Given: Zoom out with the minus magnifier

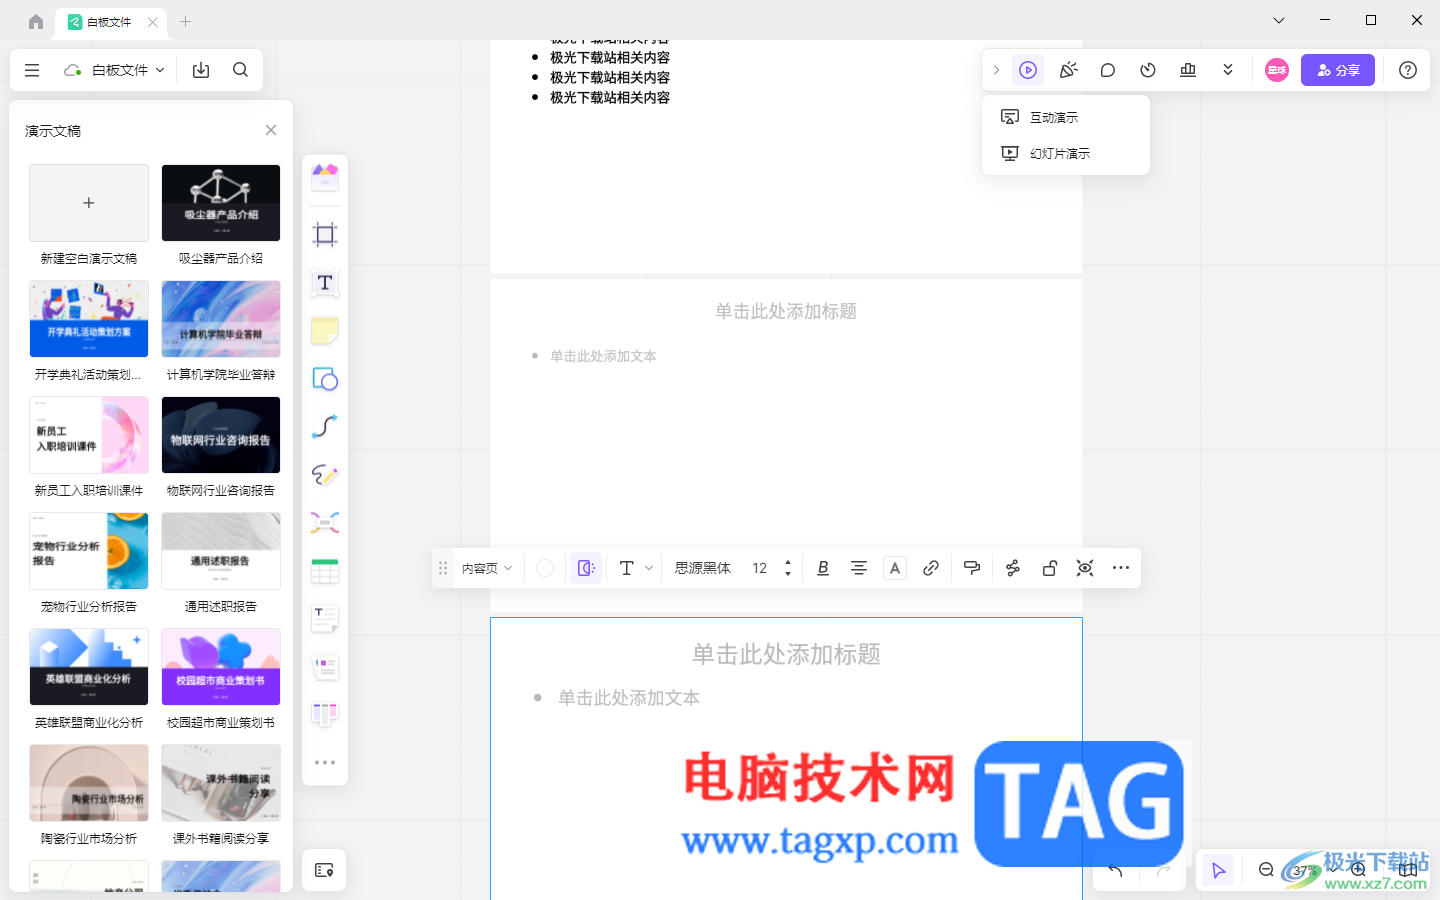Looking at the screenshot, I should (1266, 870).
